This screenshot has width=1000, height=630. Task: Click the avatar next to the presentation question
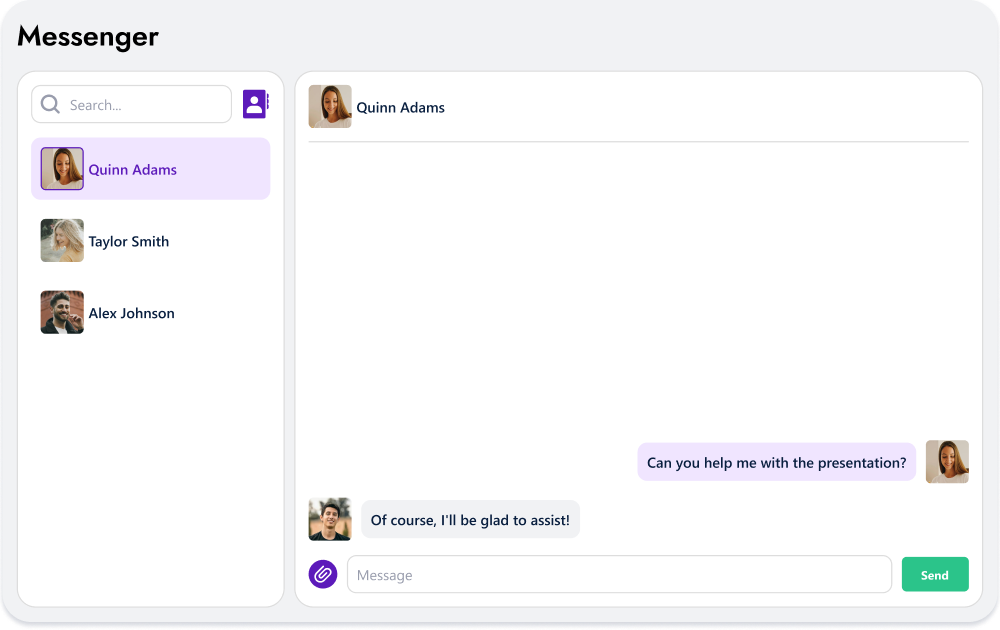tap(947, 461)
